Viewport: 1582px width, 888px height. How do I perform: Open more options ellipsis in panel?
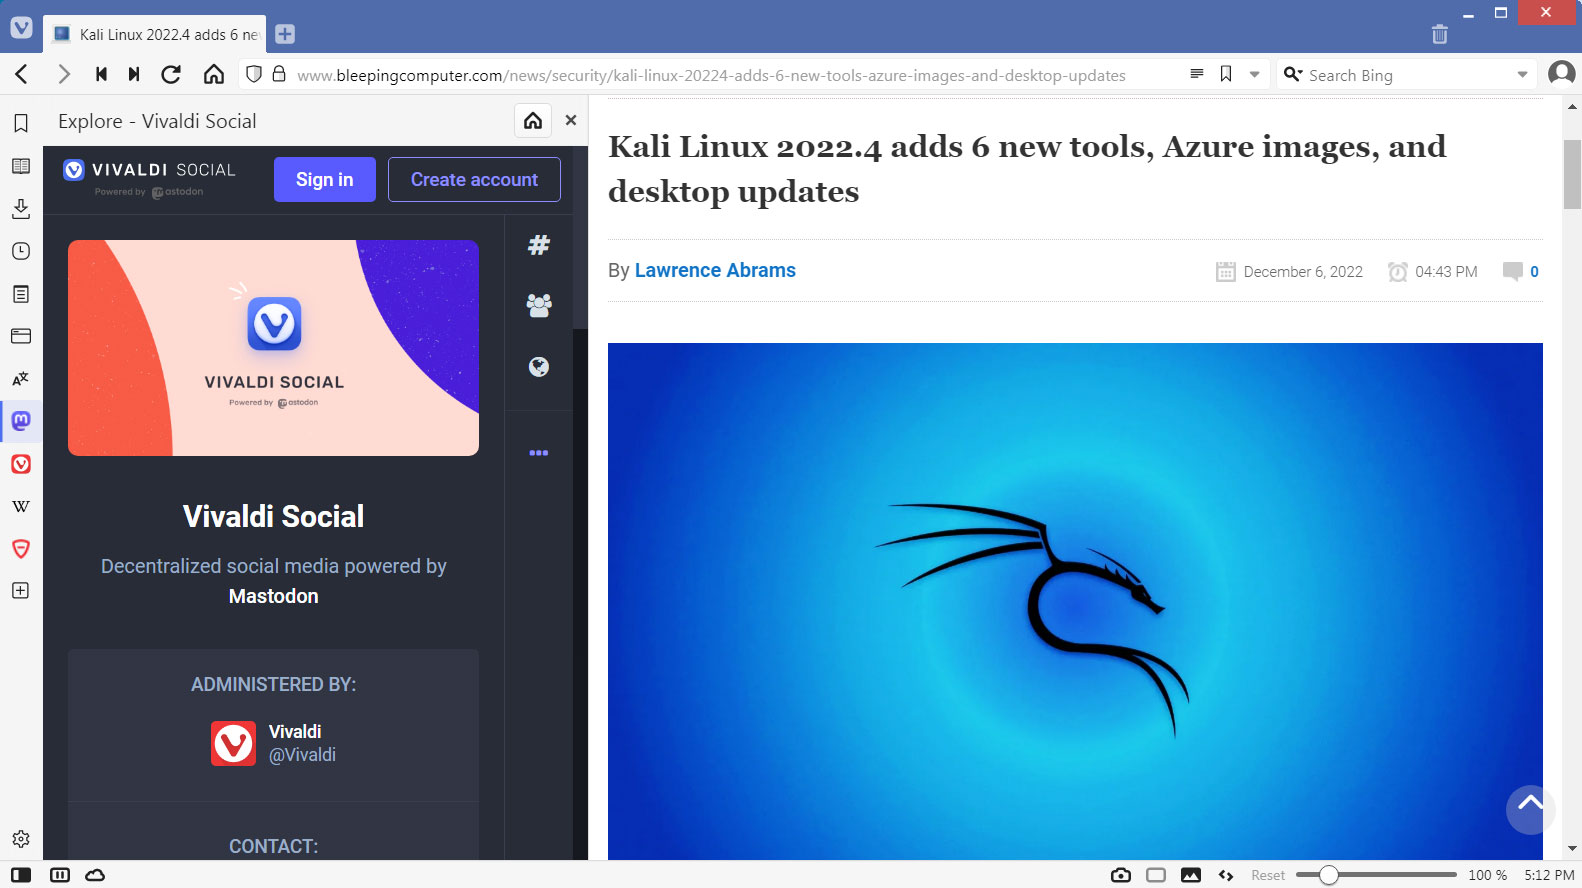539,453
